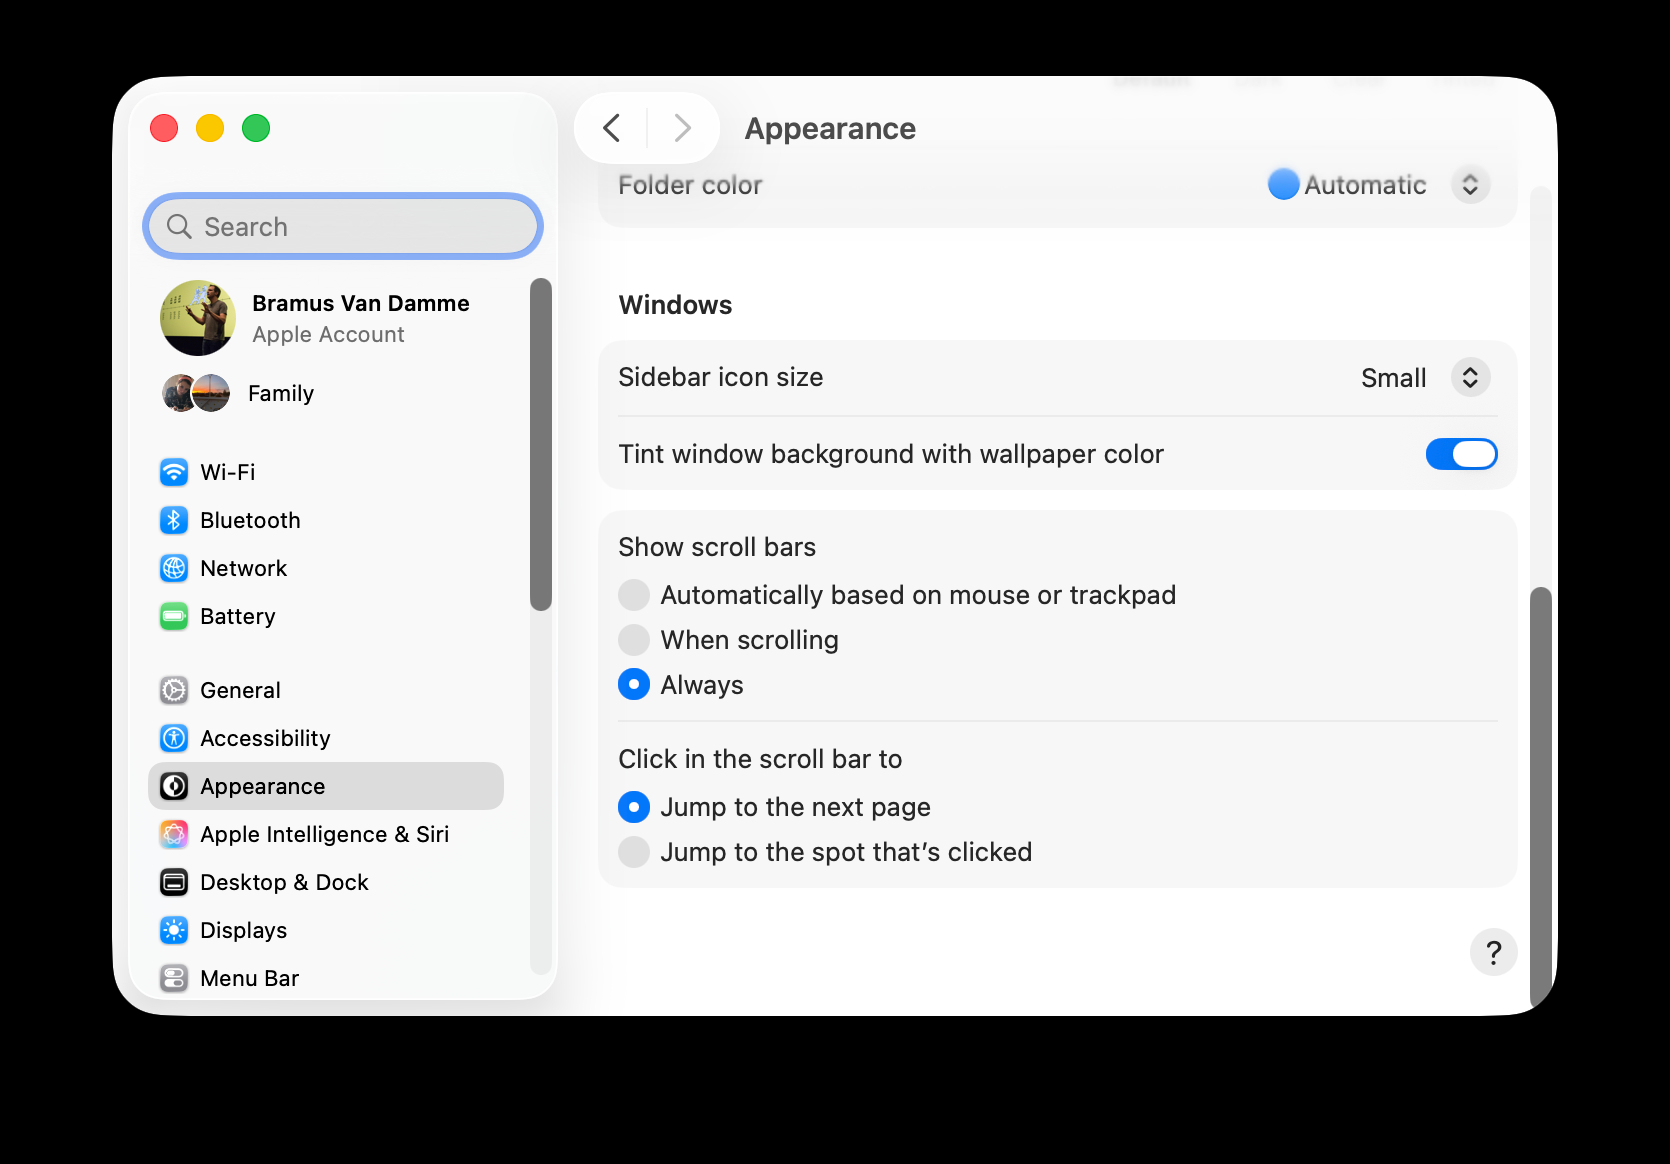Open the Folder color Automatic dropdown
The width and height of the screenshot is (1670, 1164).
pos(1470,185)
